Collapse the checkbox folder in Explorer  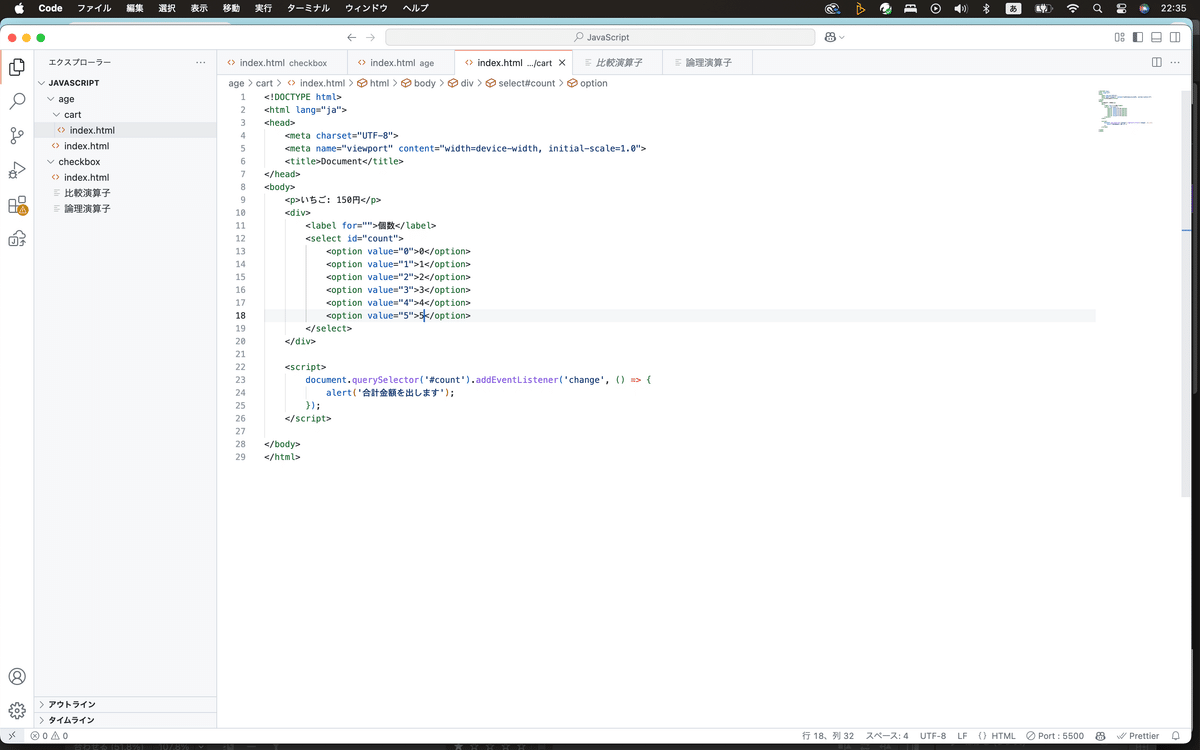point(78,161)
